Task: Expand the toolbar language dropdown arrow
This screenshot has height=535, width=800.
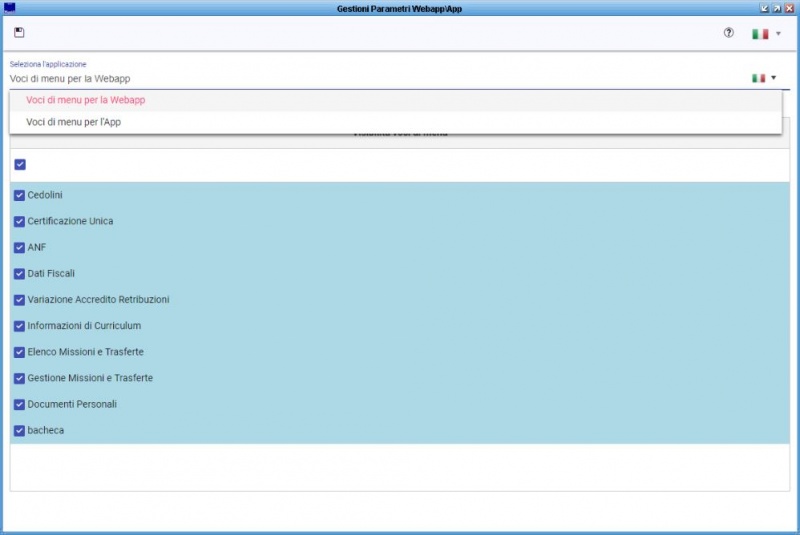Action: click(778, 34)
